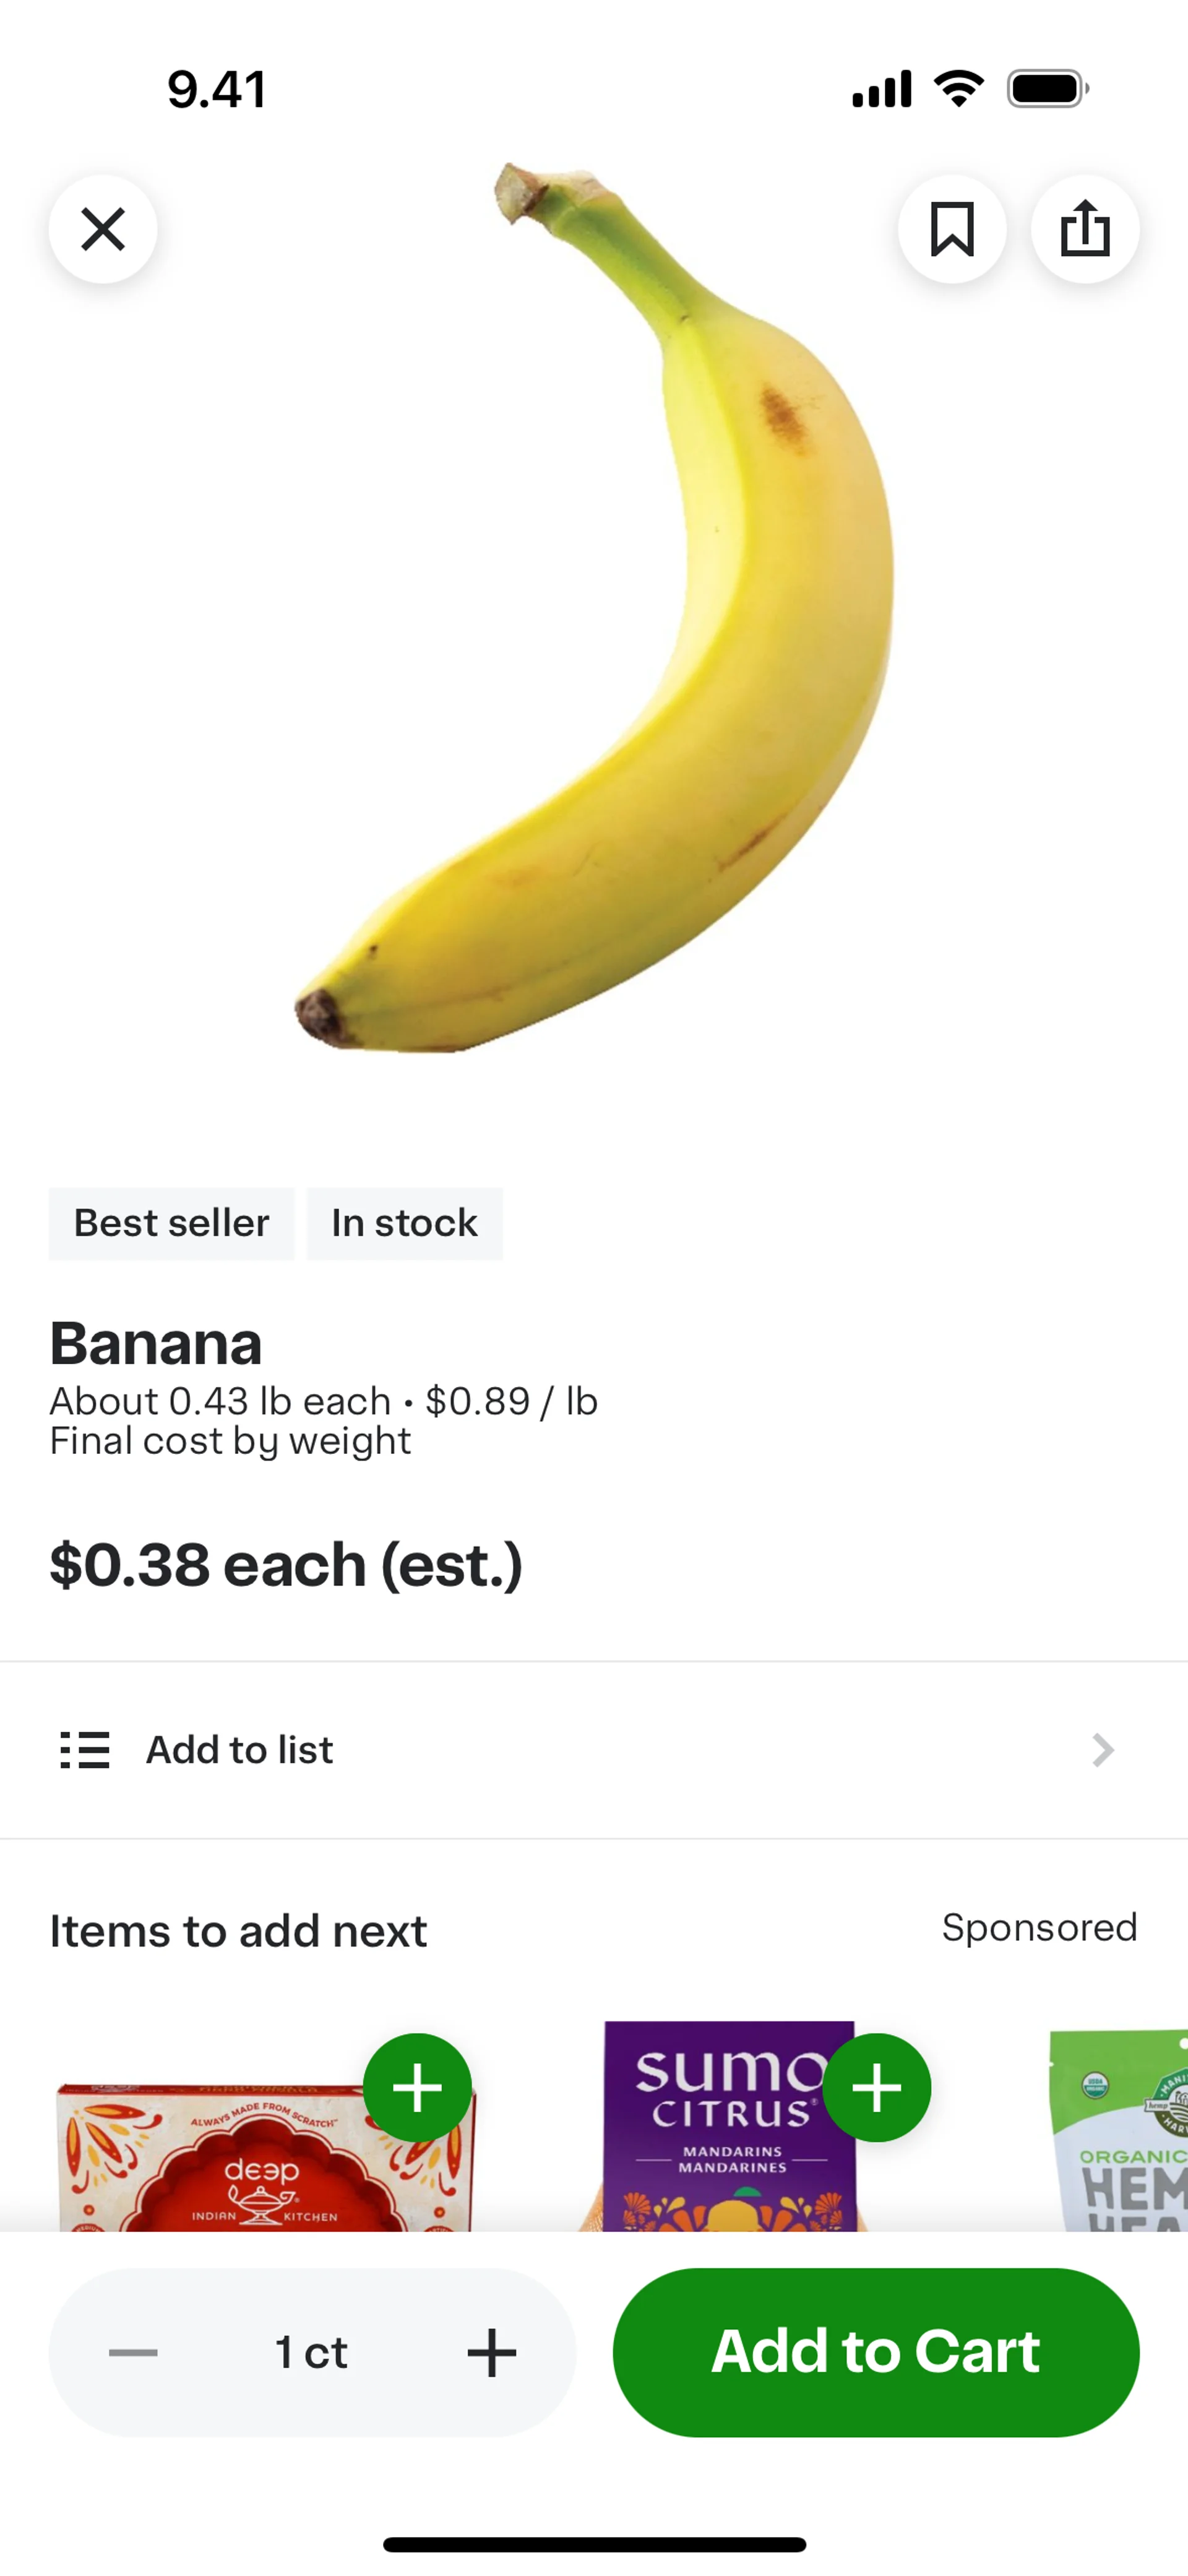View the banana product image
The width and height of the screenshot is (1188, 2576).
point(594,607)
